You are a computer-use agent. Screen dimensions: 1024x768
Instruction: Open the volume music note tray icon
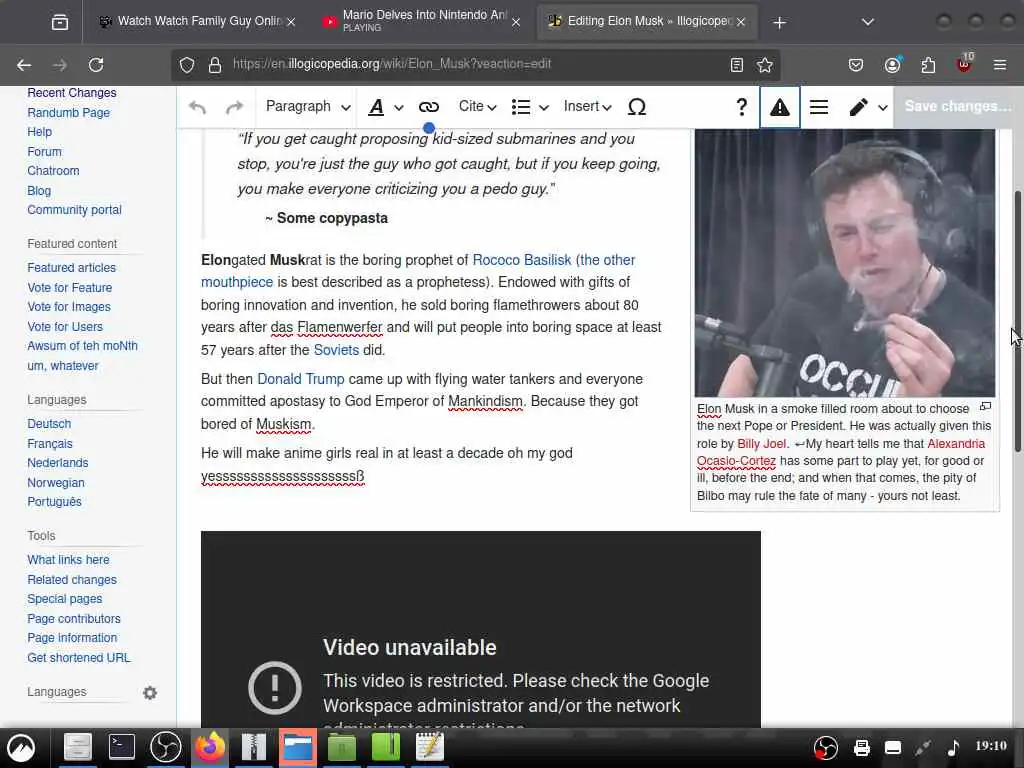tap(953, 747)
